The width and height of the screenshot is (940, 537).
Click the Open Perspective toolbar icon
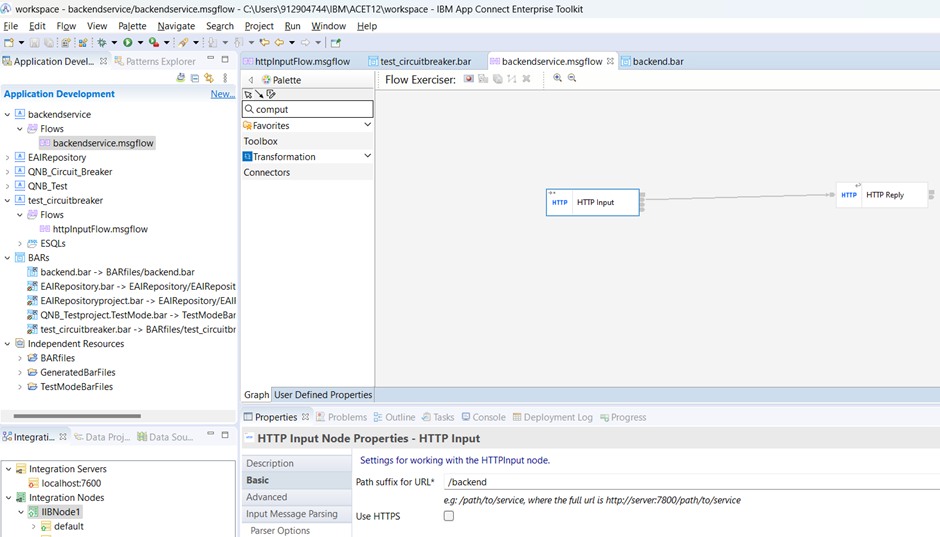[x=336, y=43]
